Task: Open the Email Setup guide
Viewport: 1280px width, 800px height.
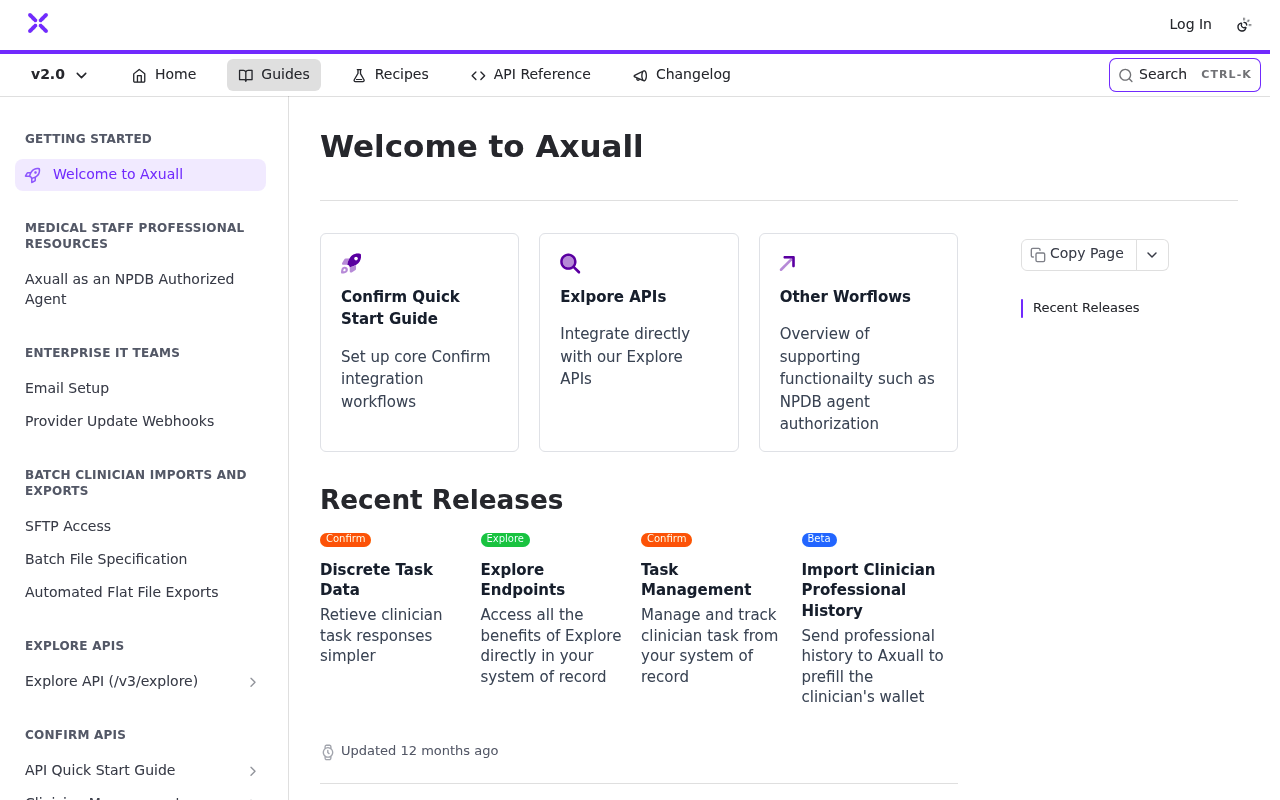Action: (140, 388)
